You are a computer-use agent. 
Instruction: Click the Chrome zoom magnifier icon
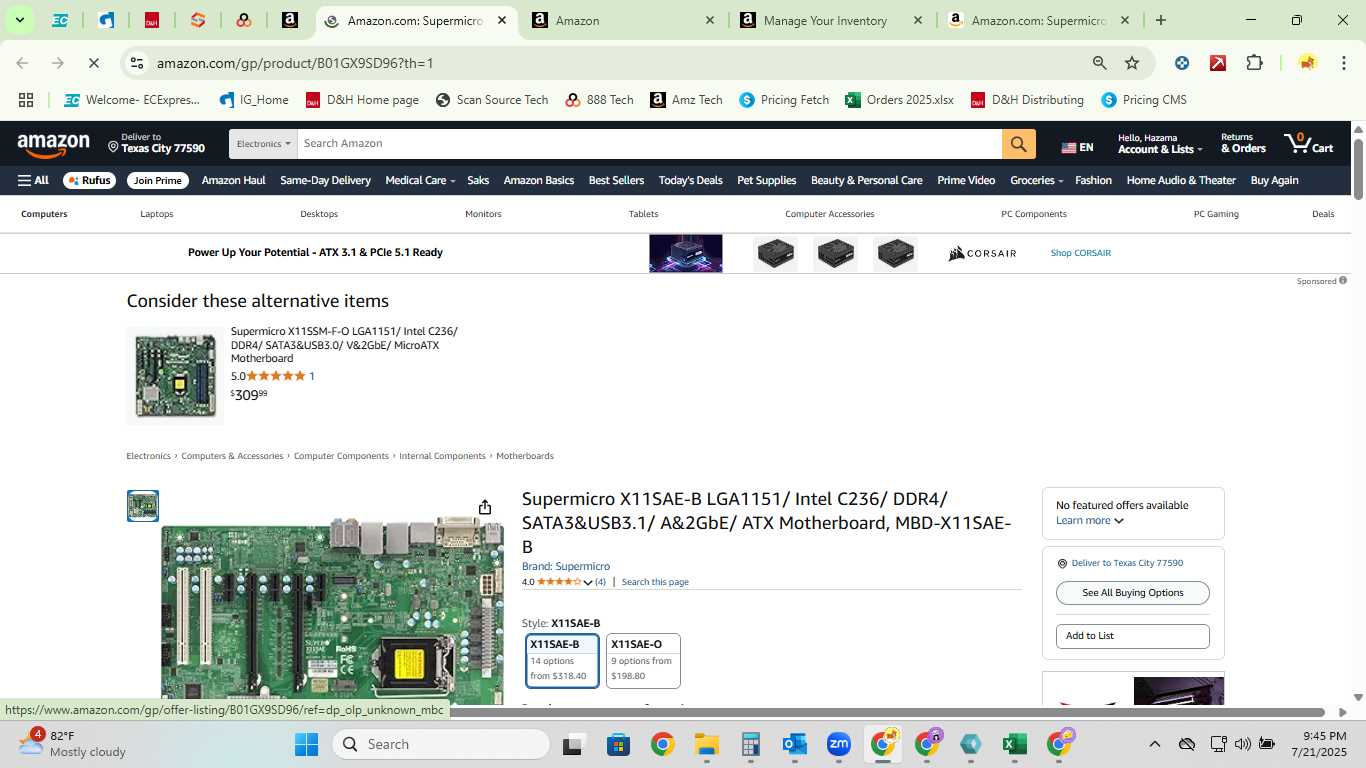click(x=1099, y=63)
